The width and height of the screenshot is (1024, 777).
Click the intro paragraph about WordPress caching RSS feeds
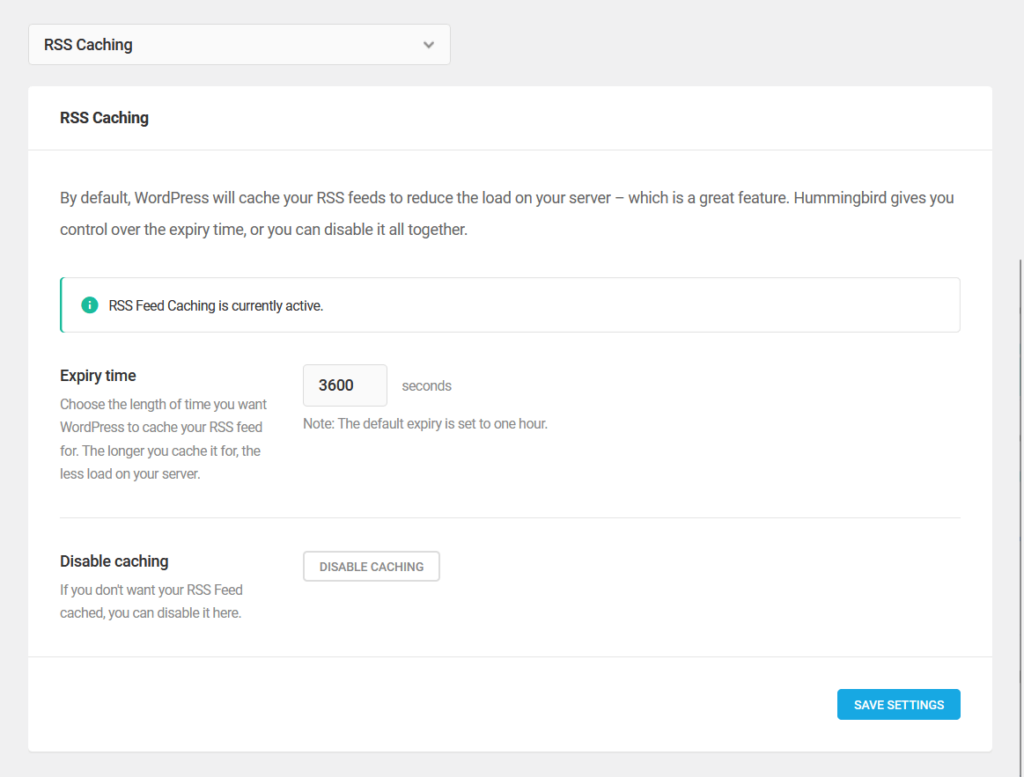[x=507, y=214]
